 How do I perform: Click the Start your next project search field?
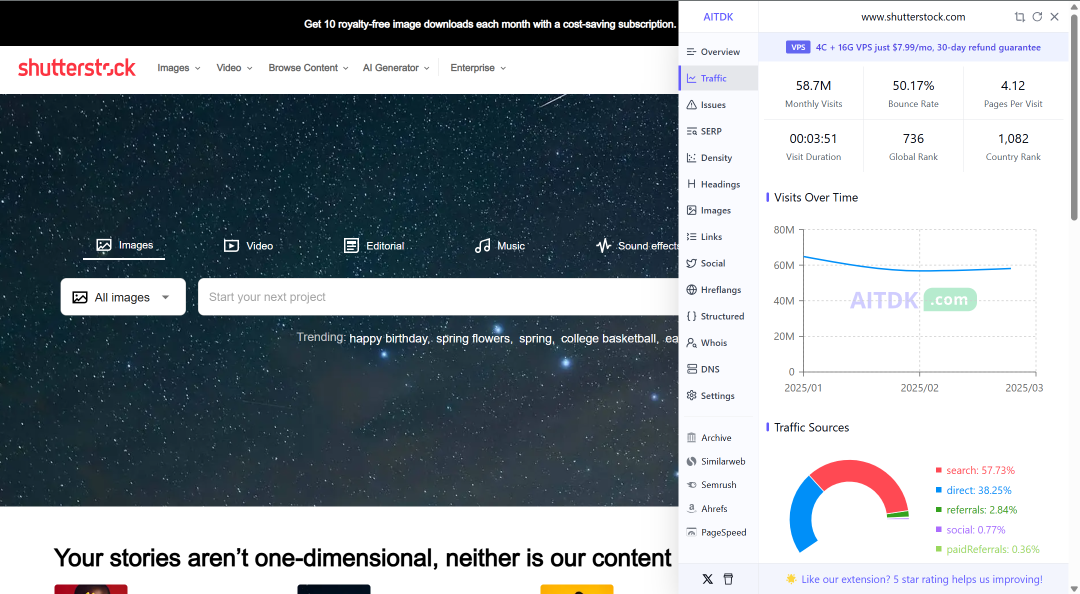[439, 297]
